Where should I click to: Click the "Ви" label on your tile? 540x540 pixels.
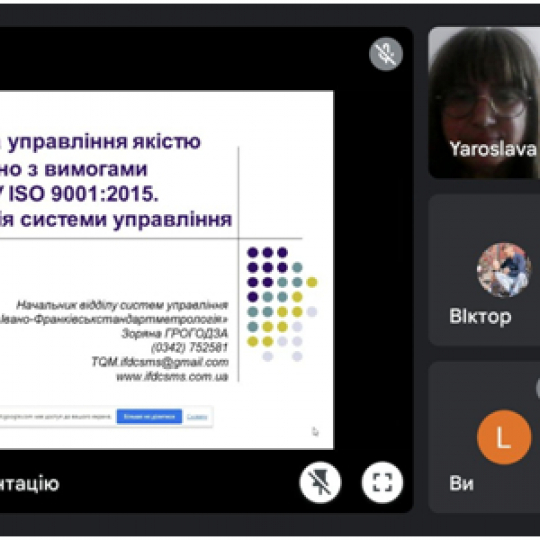tap(461, 484)
